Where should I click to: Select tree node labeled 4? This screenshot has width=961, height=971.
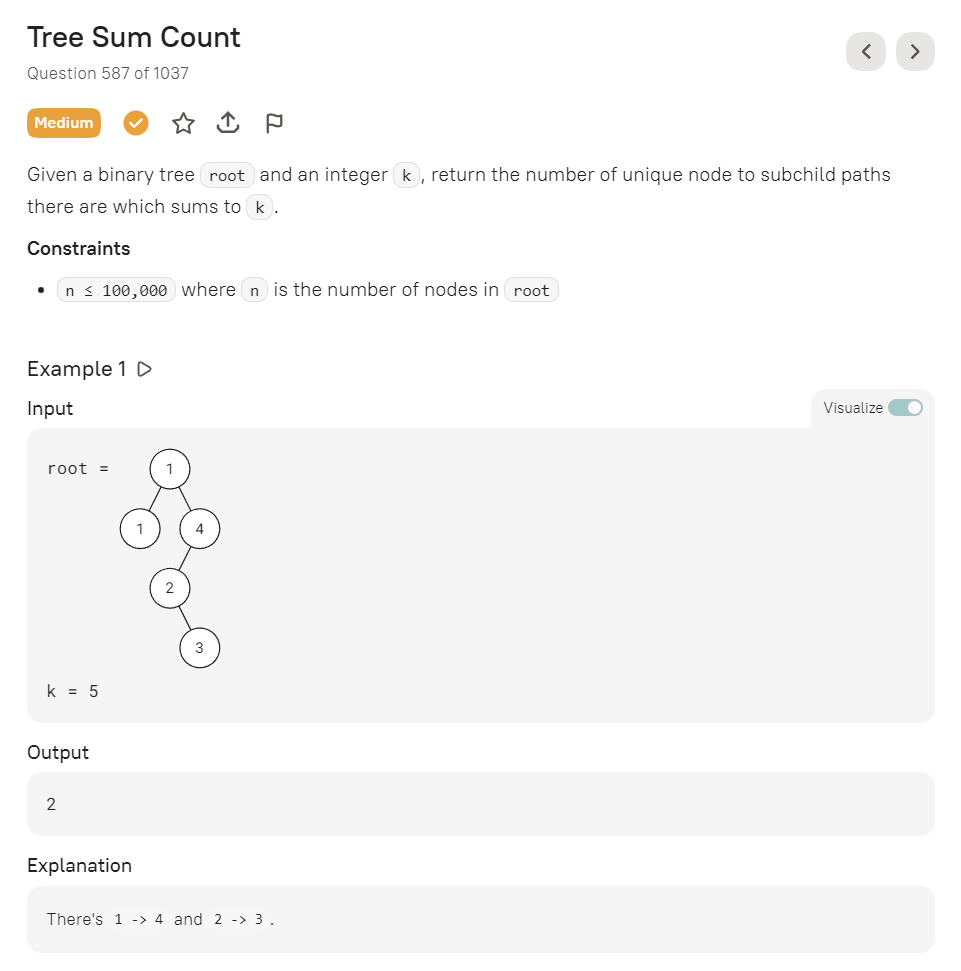point(200,529)
